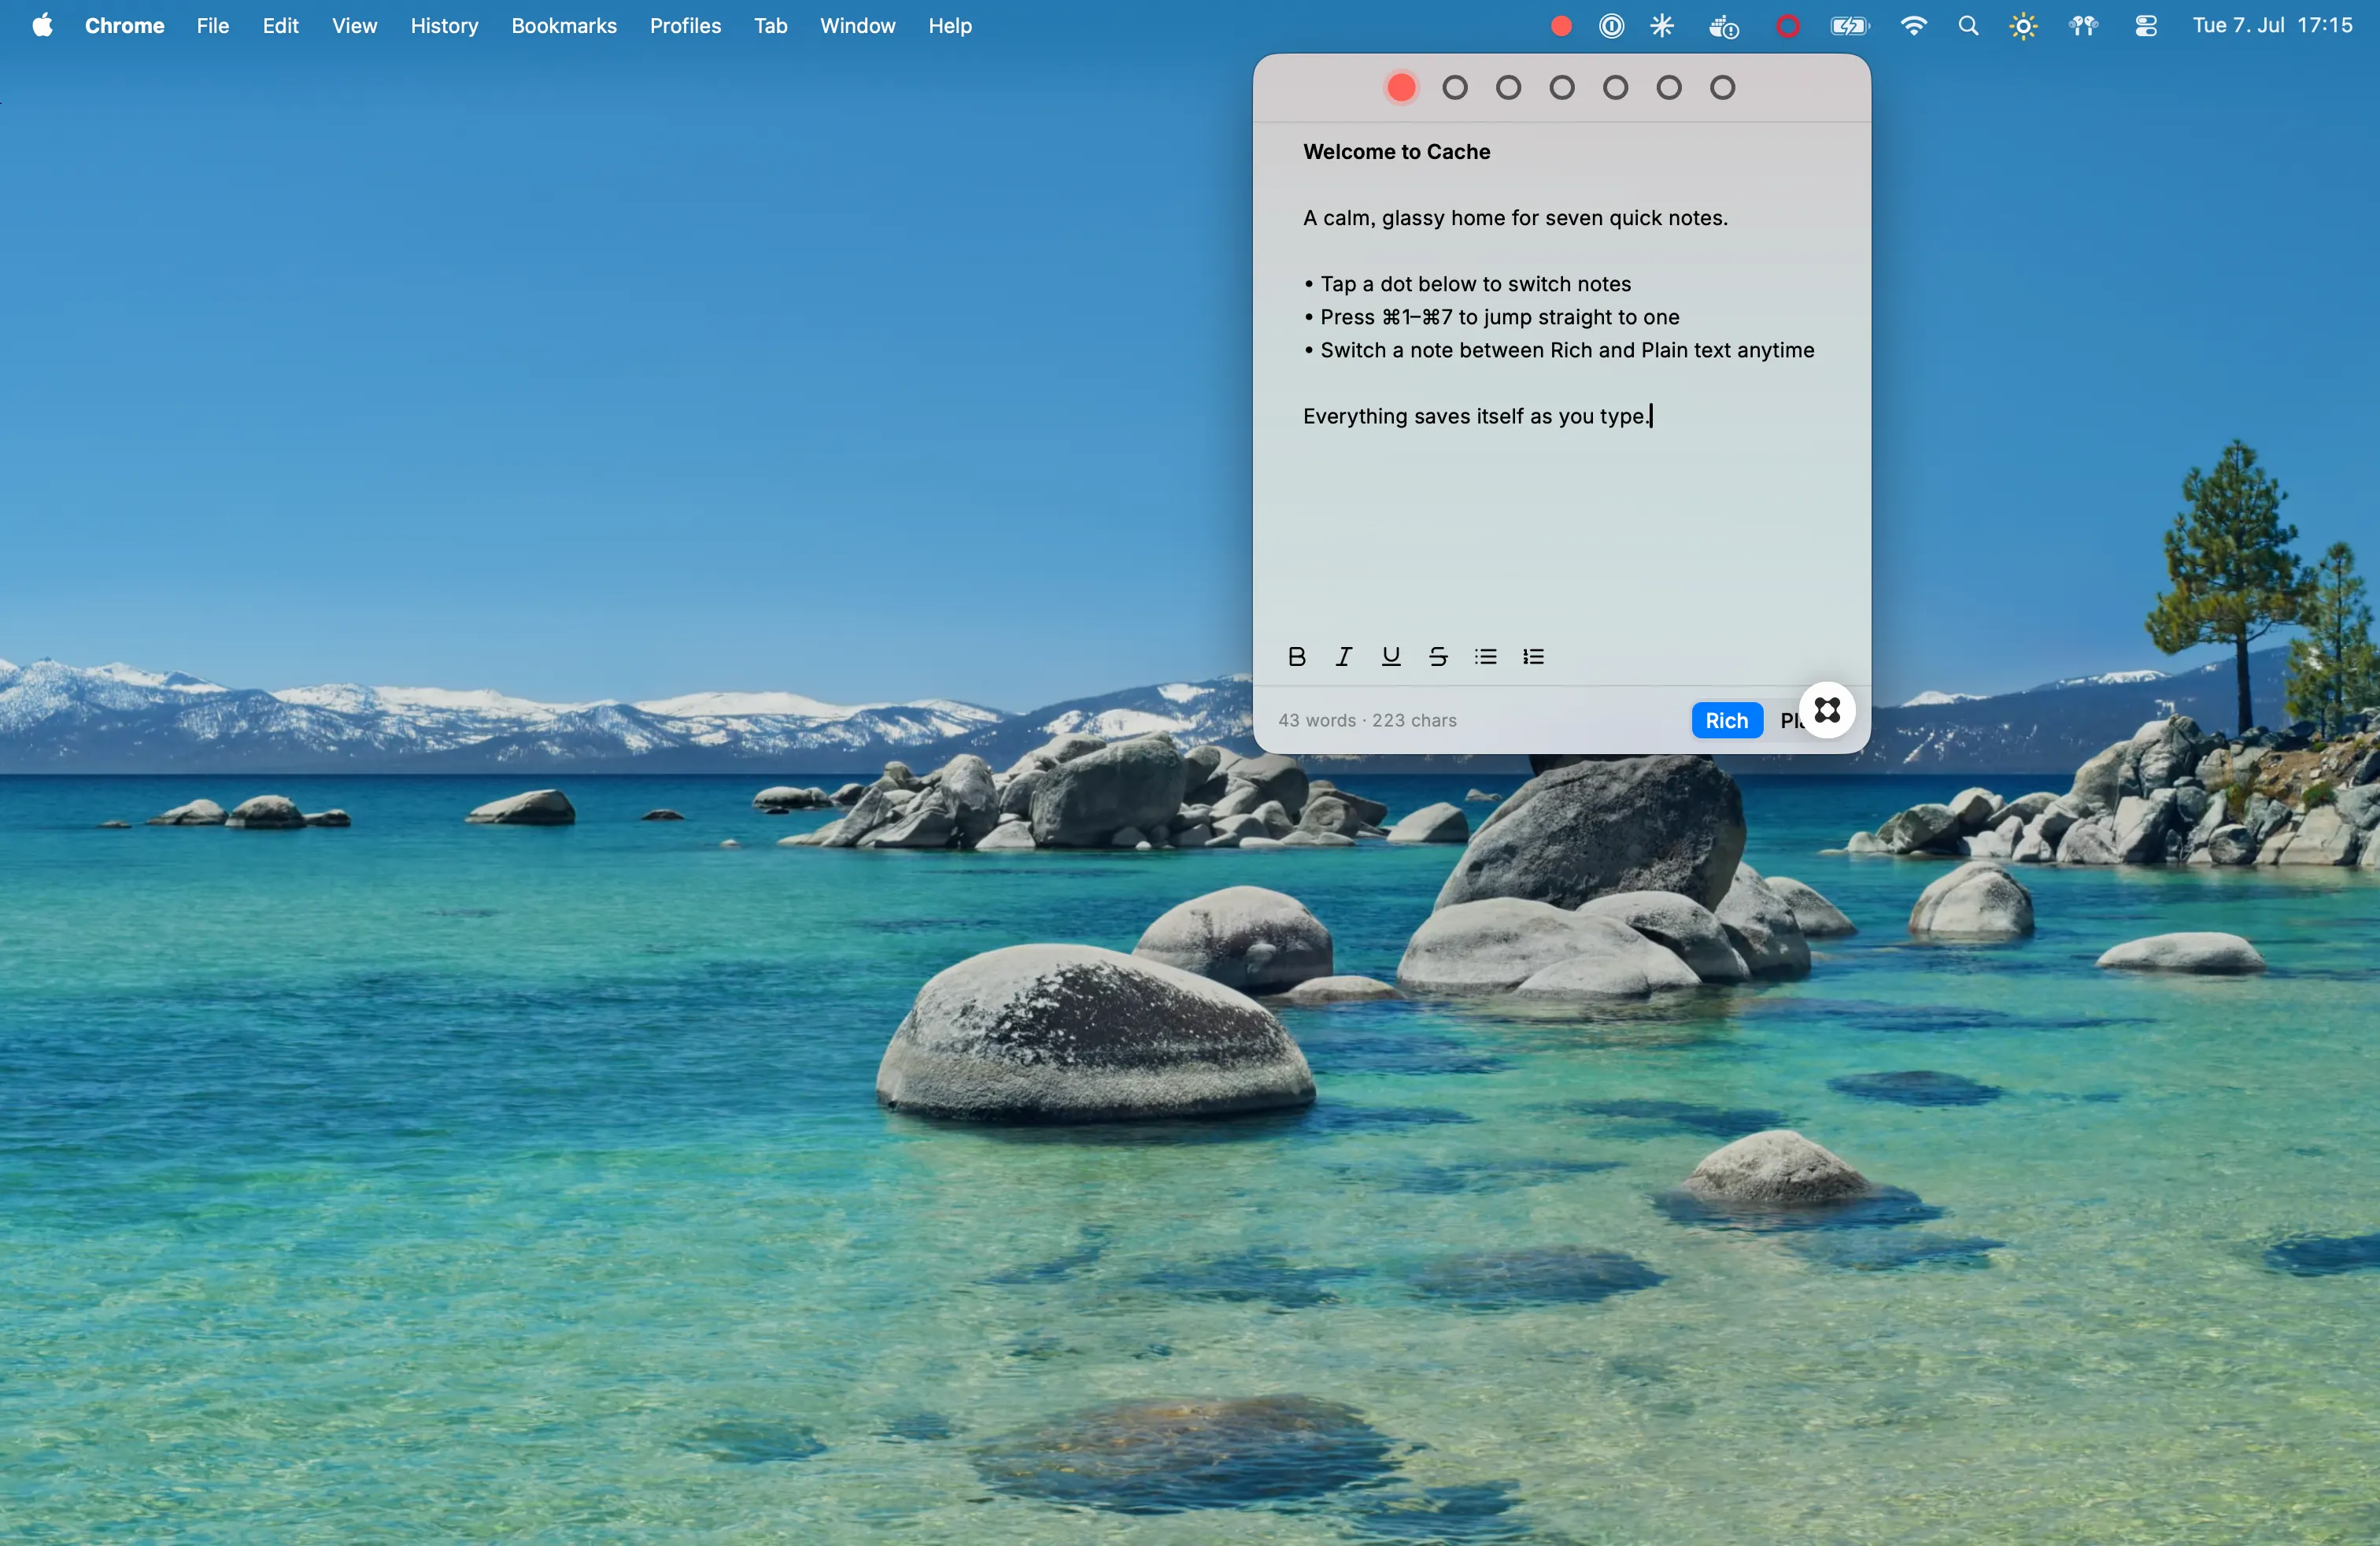The height and width of the screenshot is (1546, 2380).
Task: Click the word and character count text
Action: (1367, 720)
